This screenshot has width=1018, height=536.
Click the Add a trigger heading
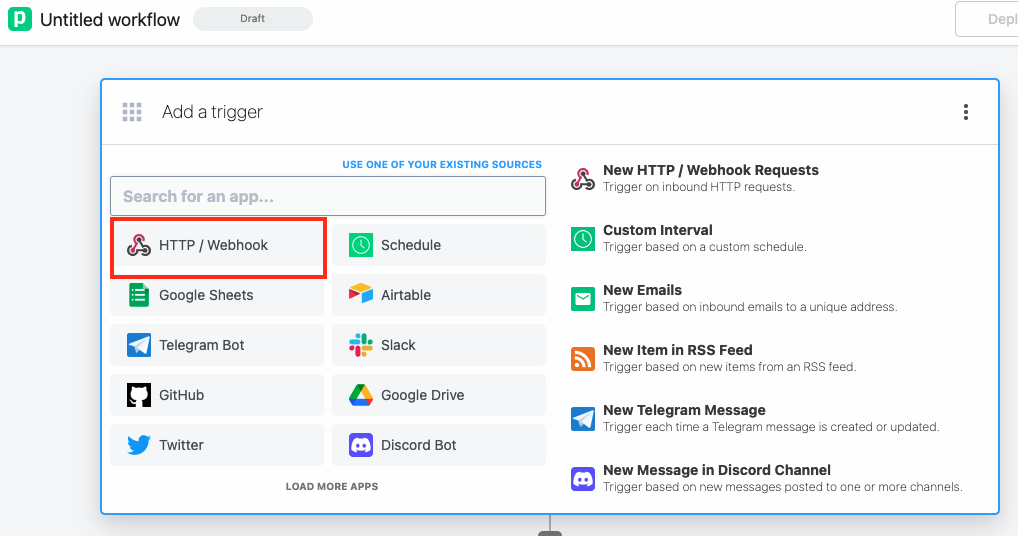click(x=212, y=112)
